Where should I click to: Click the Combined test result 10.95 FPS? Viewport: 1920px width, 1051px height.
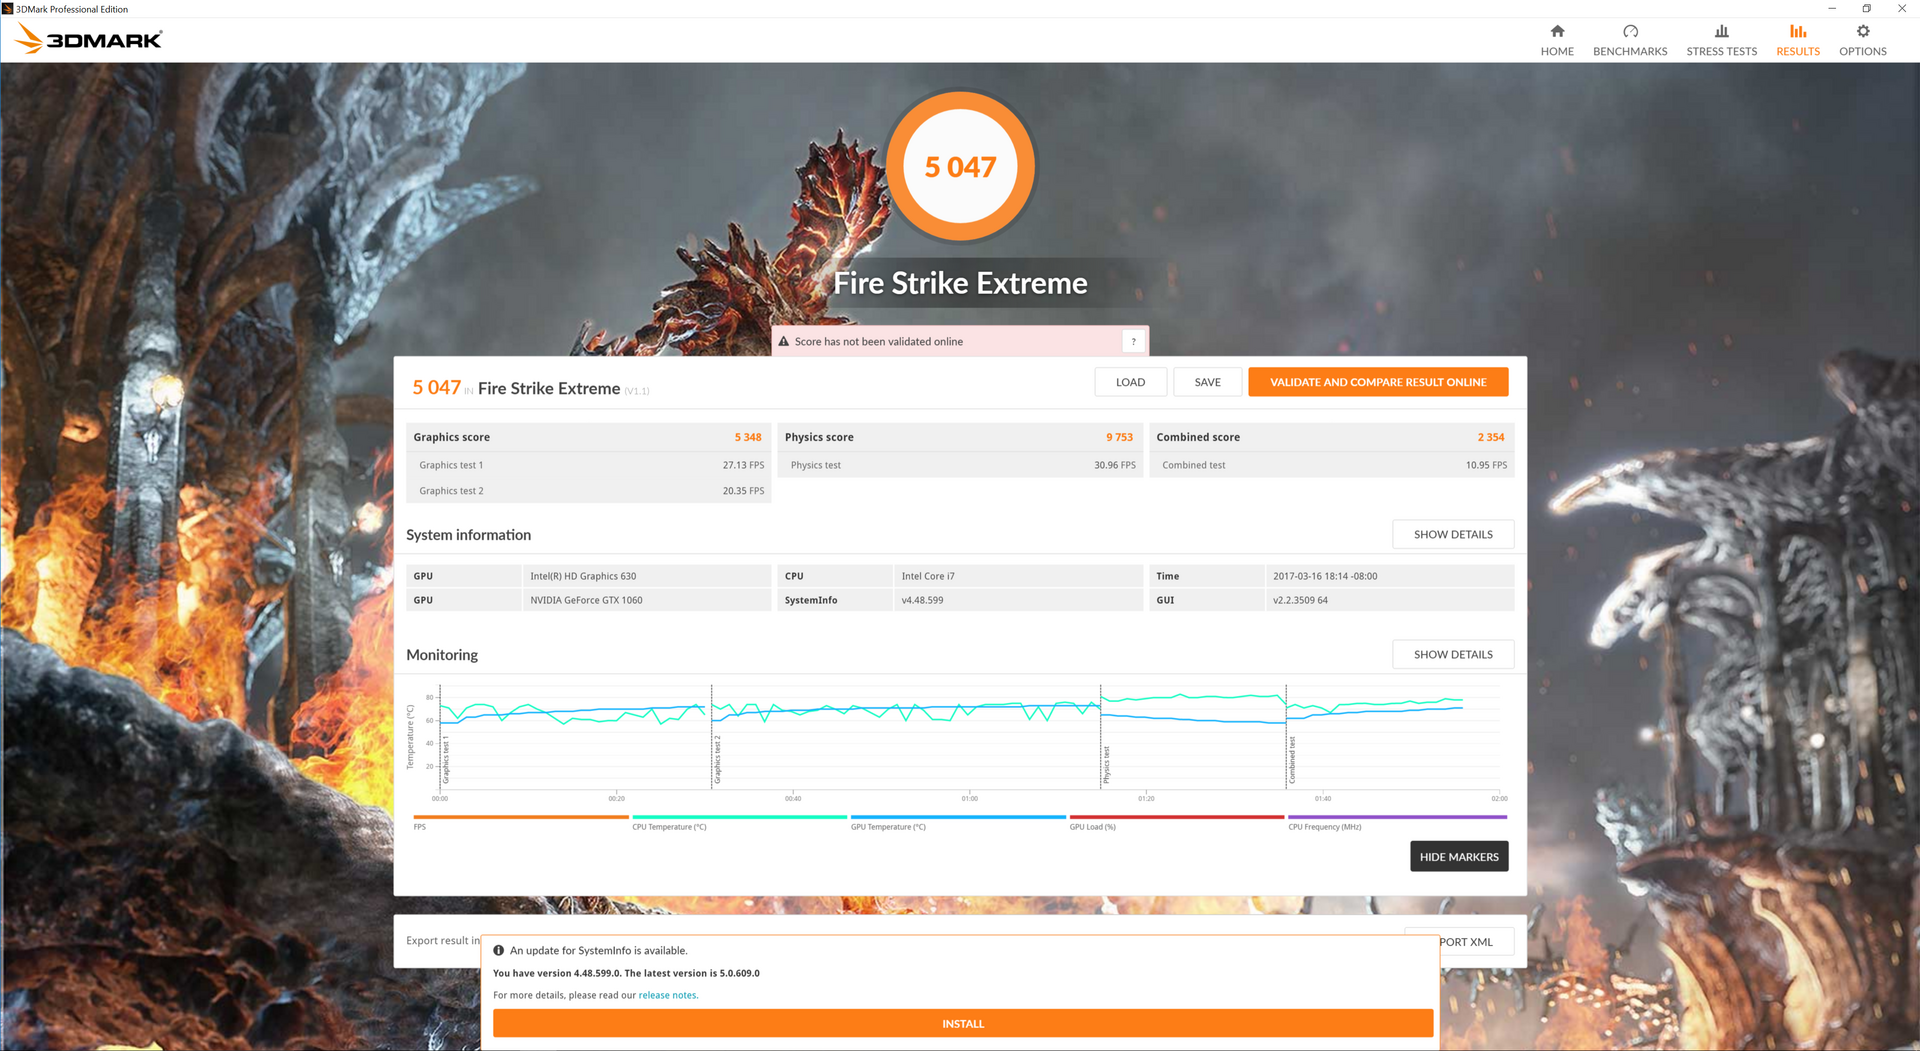[x=1486, y=465]
